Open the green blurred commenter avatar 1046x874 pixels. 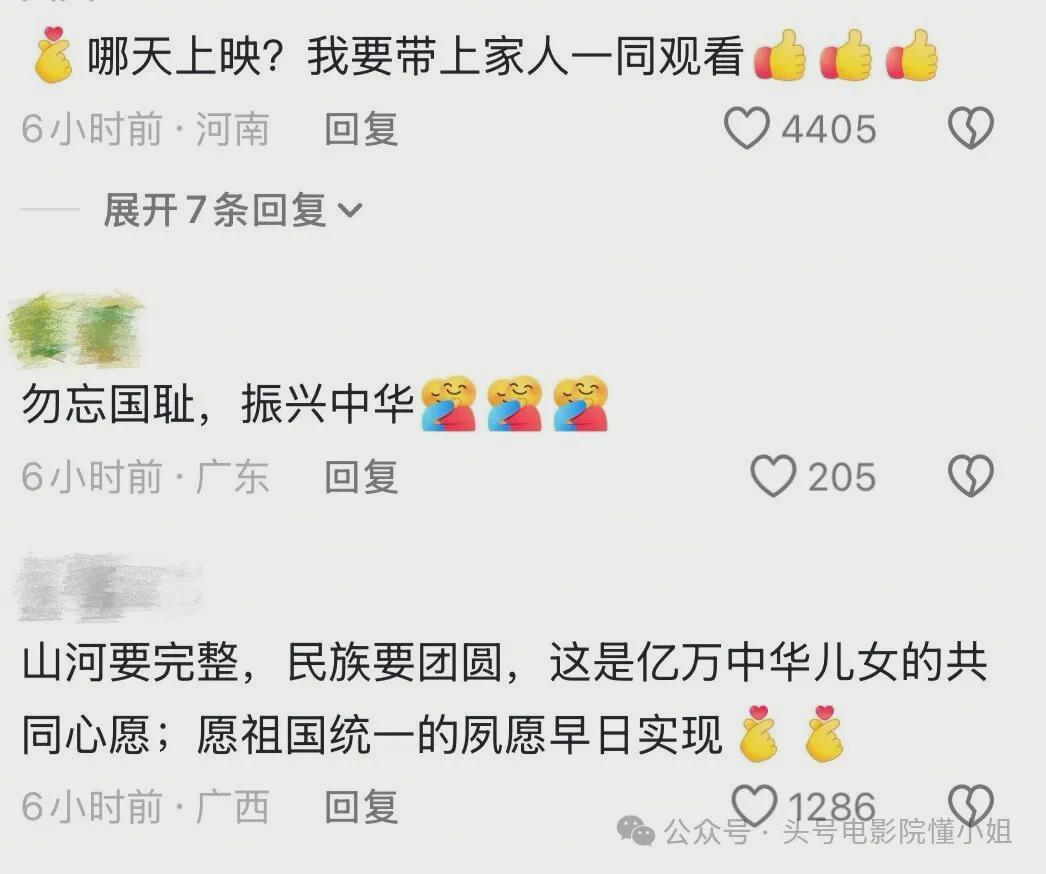click(x=75, y=330)
